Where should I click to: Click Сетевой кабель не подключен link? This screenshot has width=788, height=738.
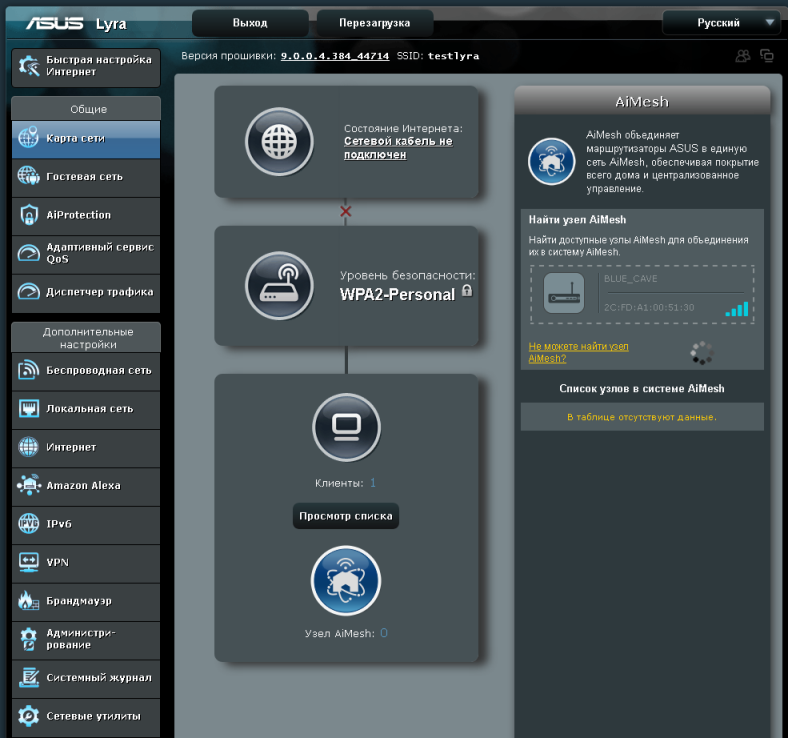[x=398, y=148]
